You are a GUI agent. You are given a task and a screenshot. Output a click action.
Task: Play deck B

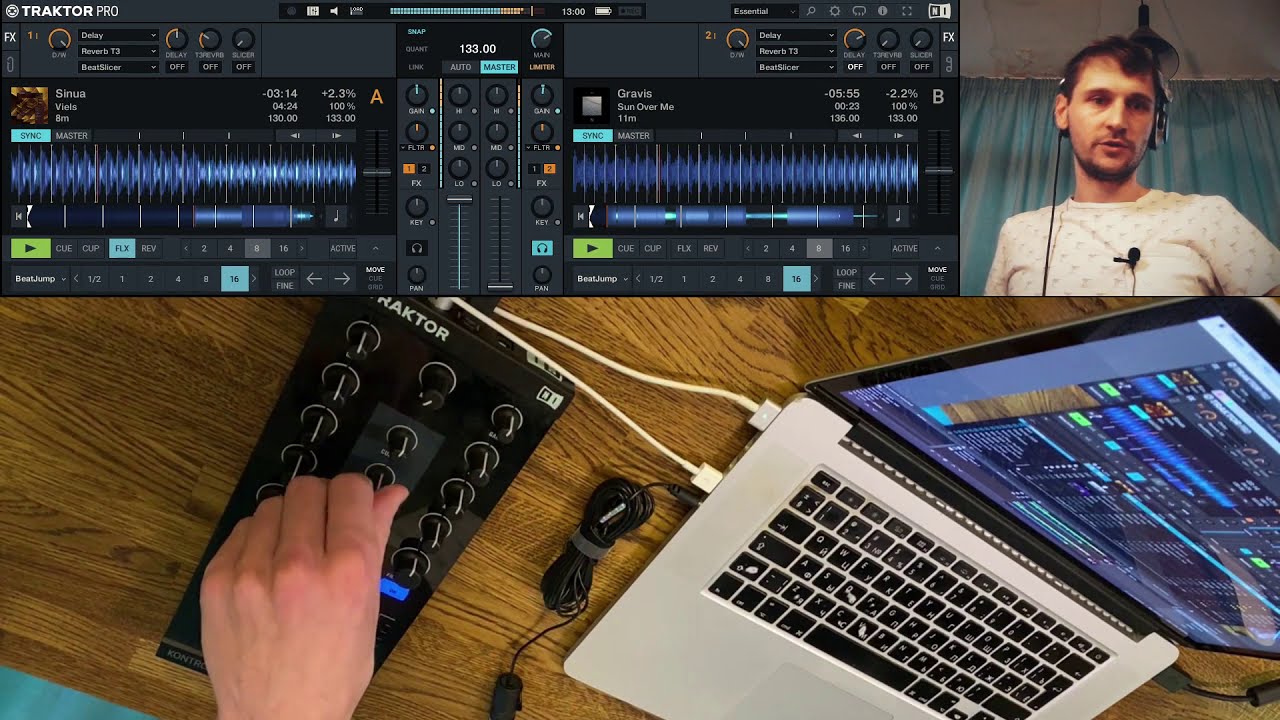pyautogui.click(x=592, y=248)
